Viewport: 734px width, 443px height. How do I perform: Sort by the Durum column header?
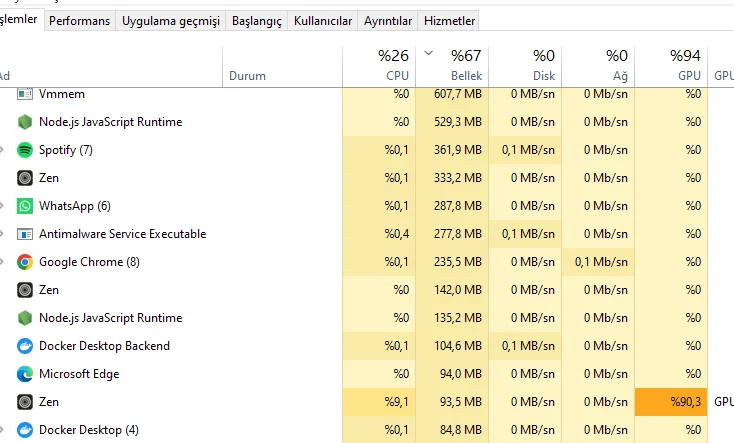283,66
